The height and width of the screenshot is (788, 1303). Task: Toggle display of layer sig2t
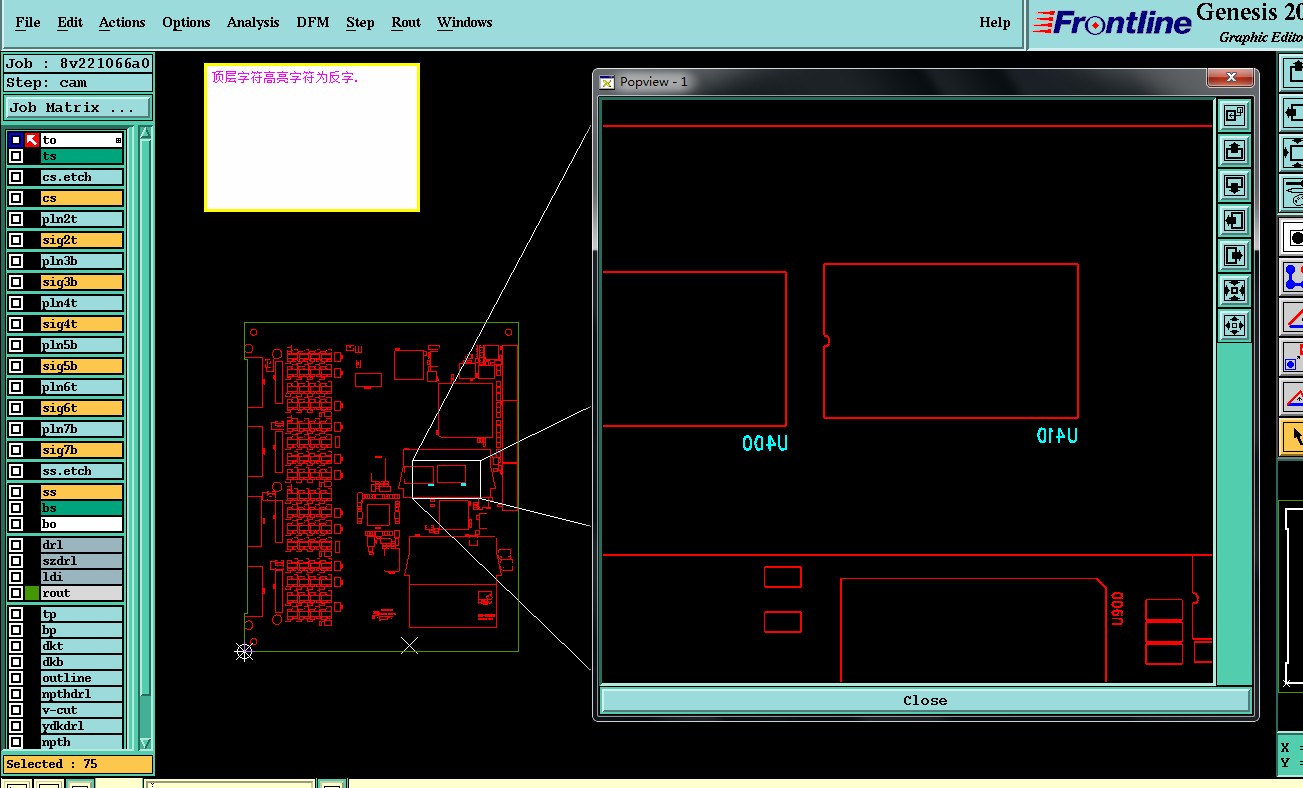tap(16, 240)
